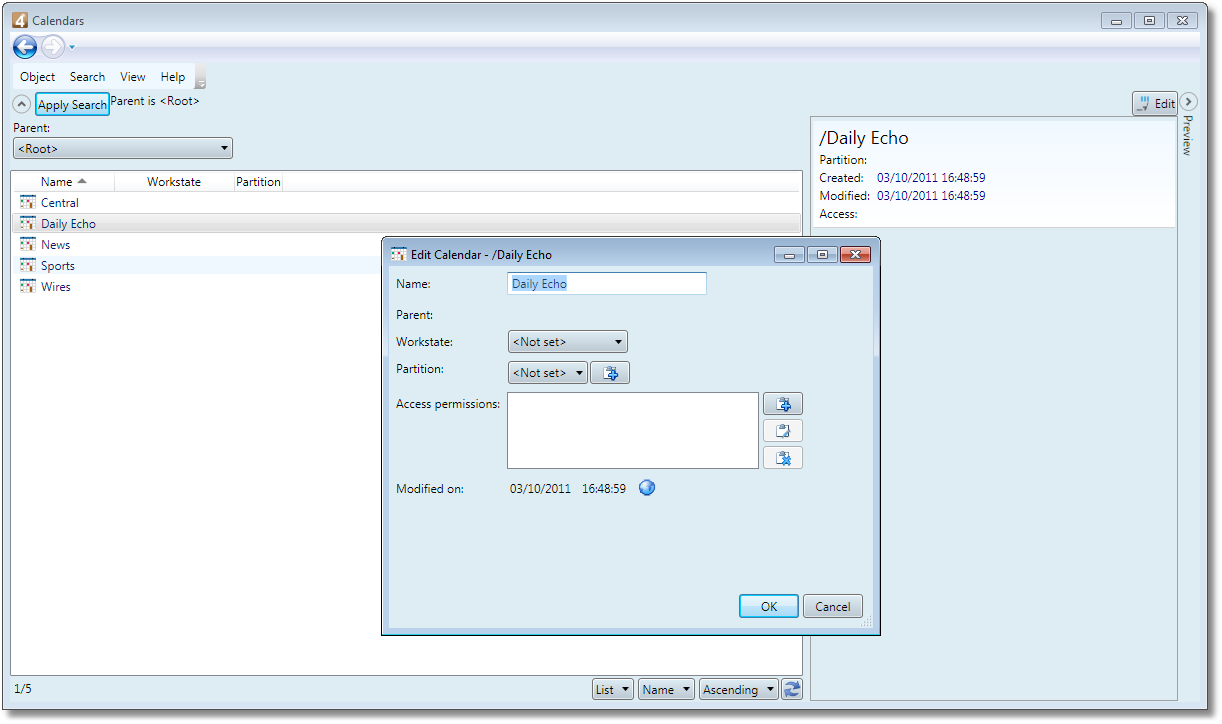The width and height of the screenshot is (1222, 724).
Task: Open the View menu
Action: point(133,77)
